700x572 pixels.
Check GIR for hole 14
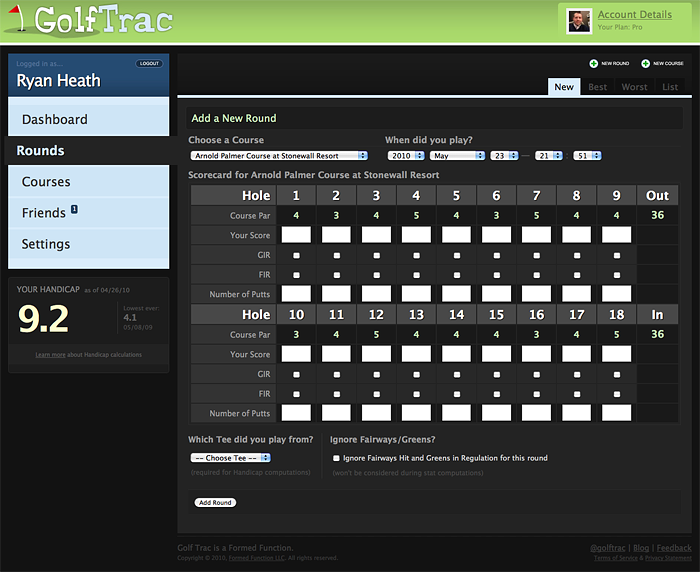456,375
